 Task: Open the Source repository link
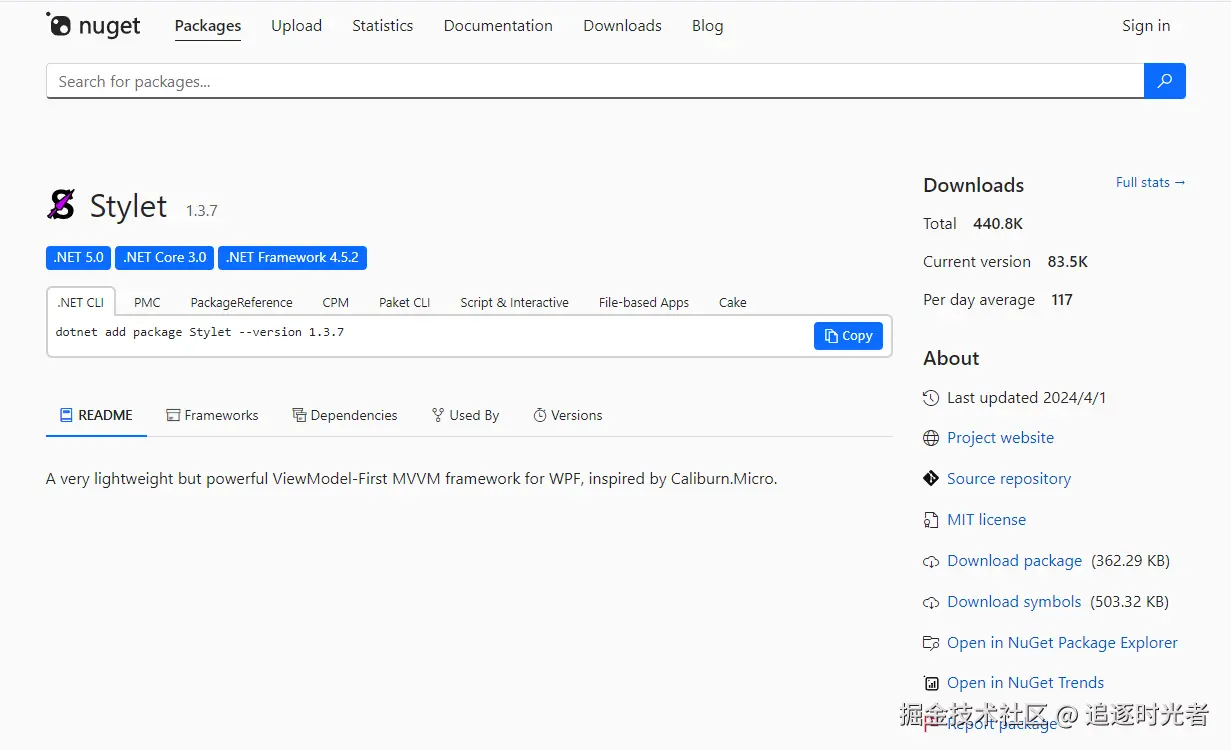1009,479
